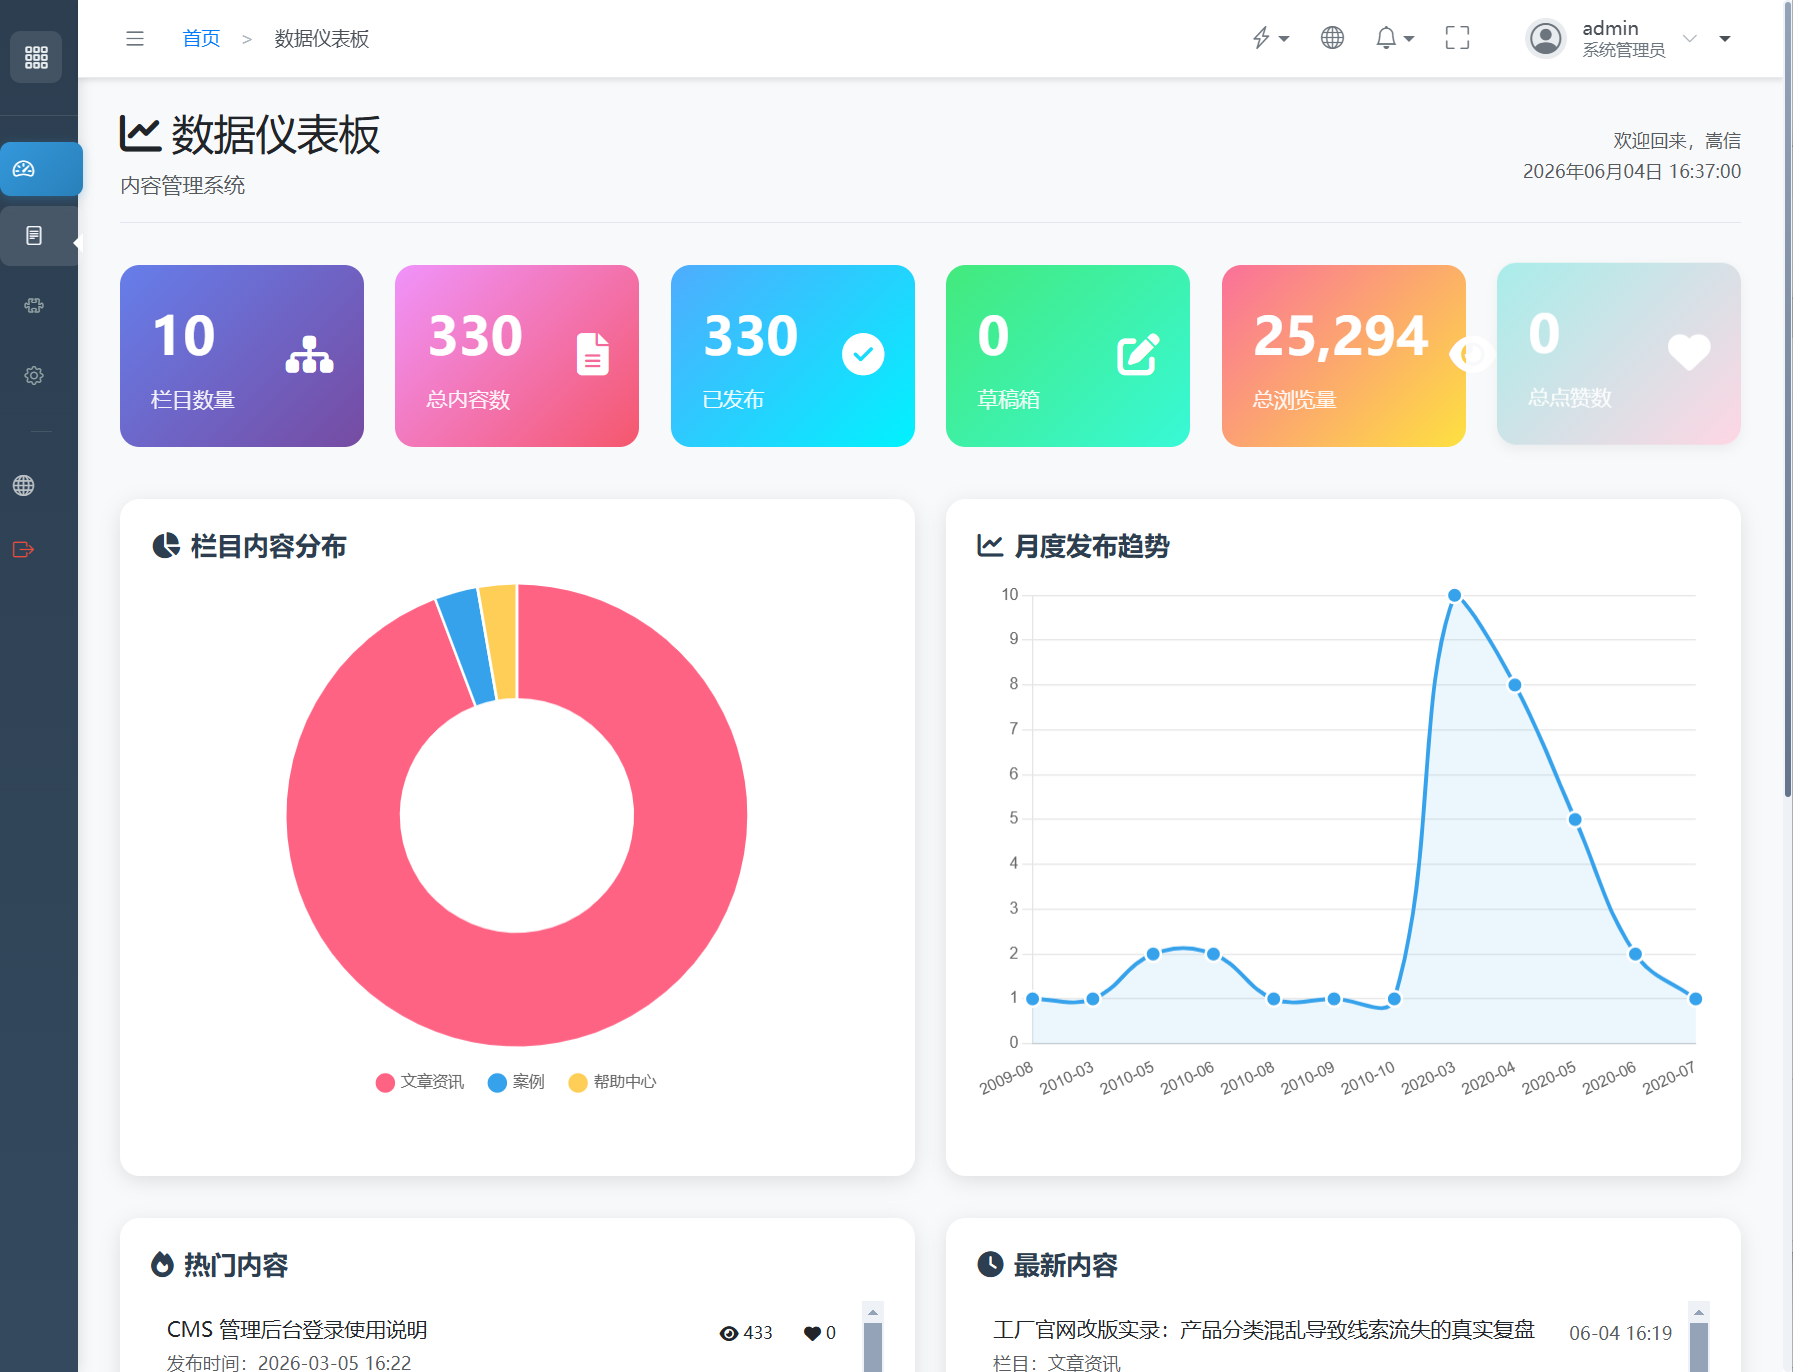The image size is (1793, 1372).
Task: Click the 2010-05 data point
Action: pyautogui.click(x=1153, y=954)
